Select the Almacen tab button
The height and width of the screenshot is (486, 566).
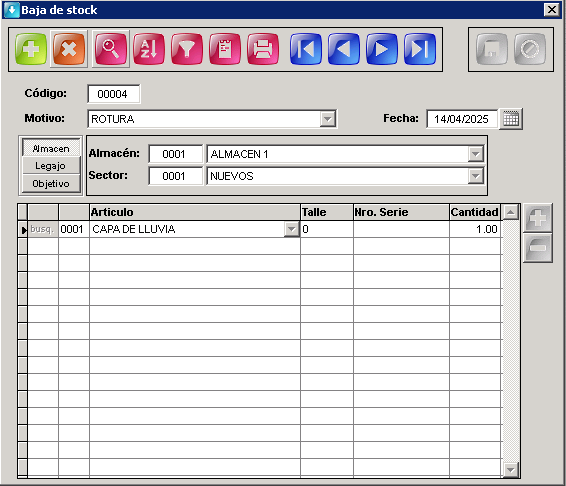pos(51,148)
